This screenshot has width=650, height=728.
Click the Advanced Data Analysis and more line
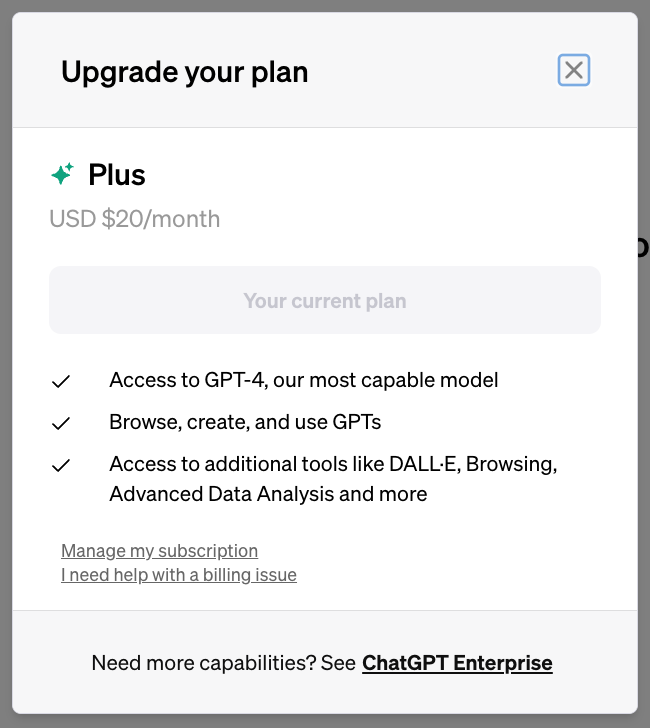pyautogui.click(x=268, y=494)
